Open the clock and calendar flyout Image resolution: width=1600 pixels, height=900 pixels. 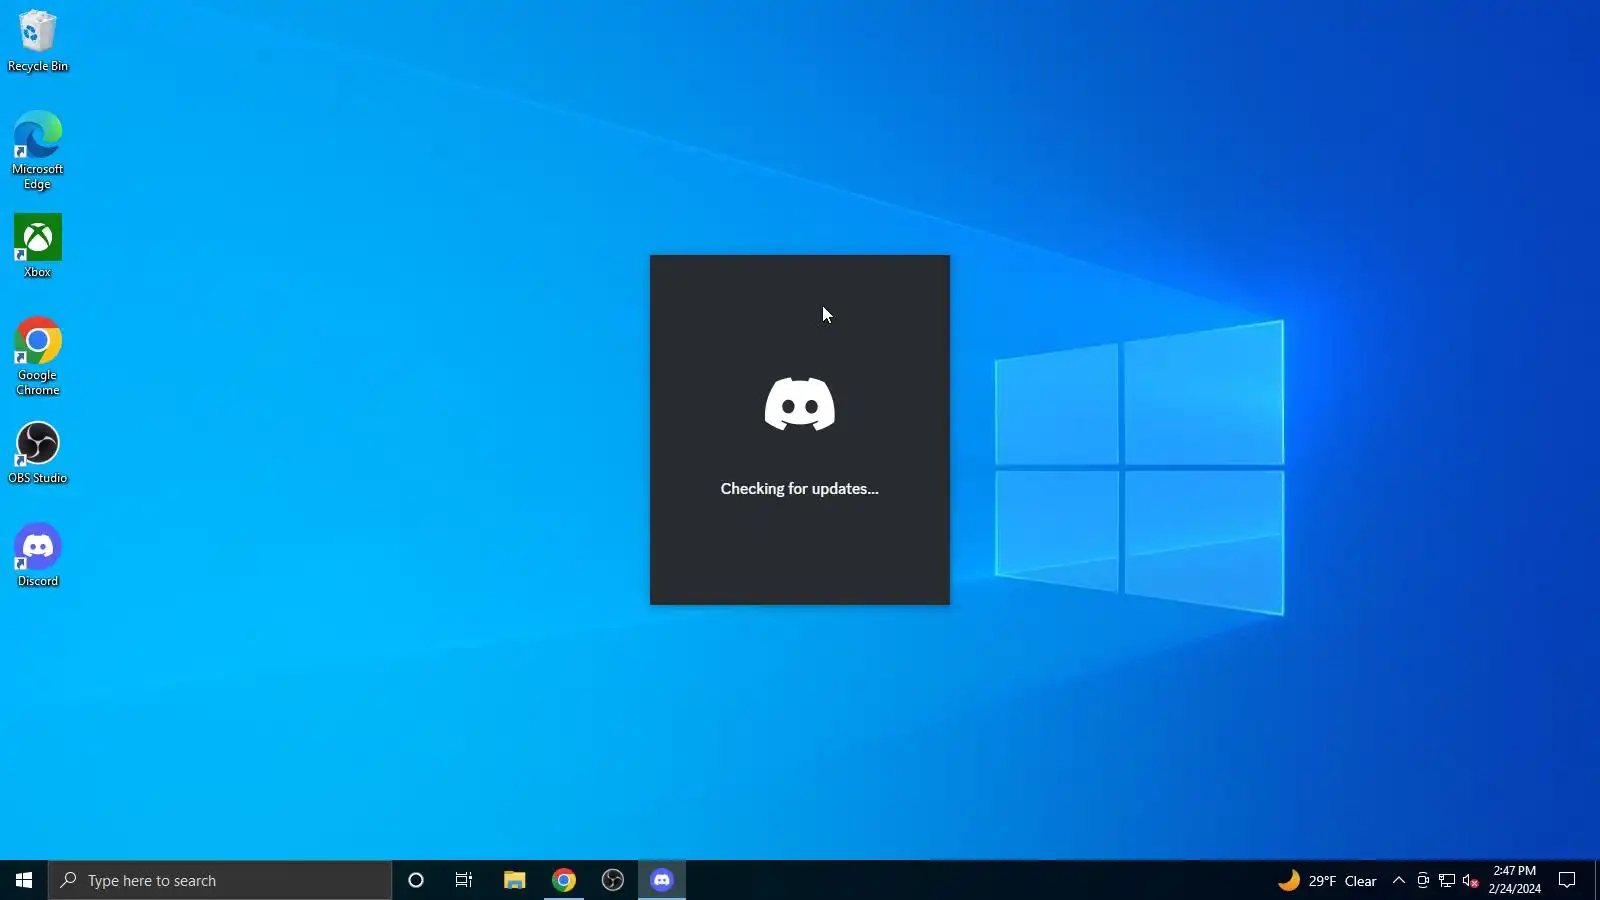pos(1514,880)
